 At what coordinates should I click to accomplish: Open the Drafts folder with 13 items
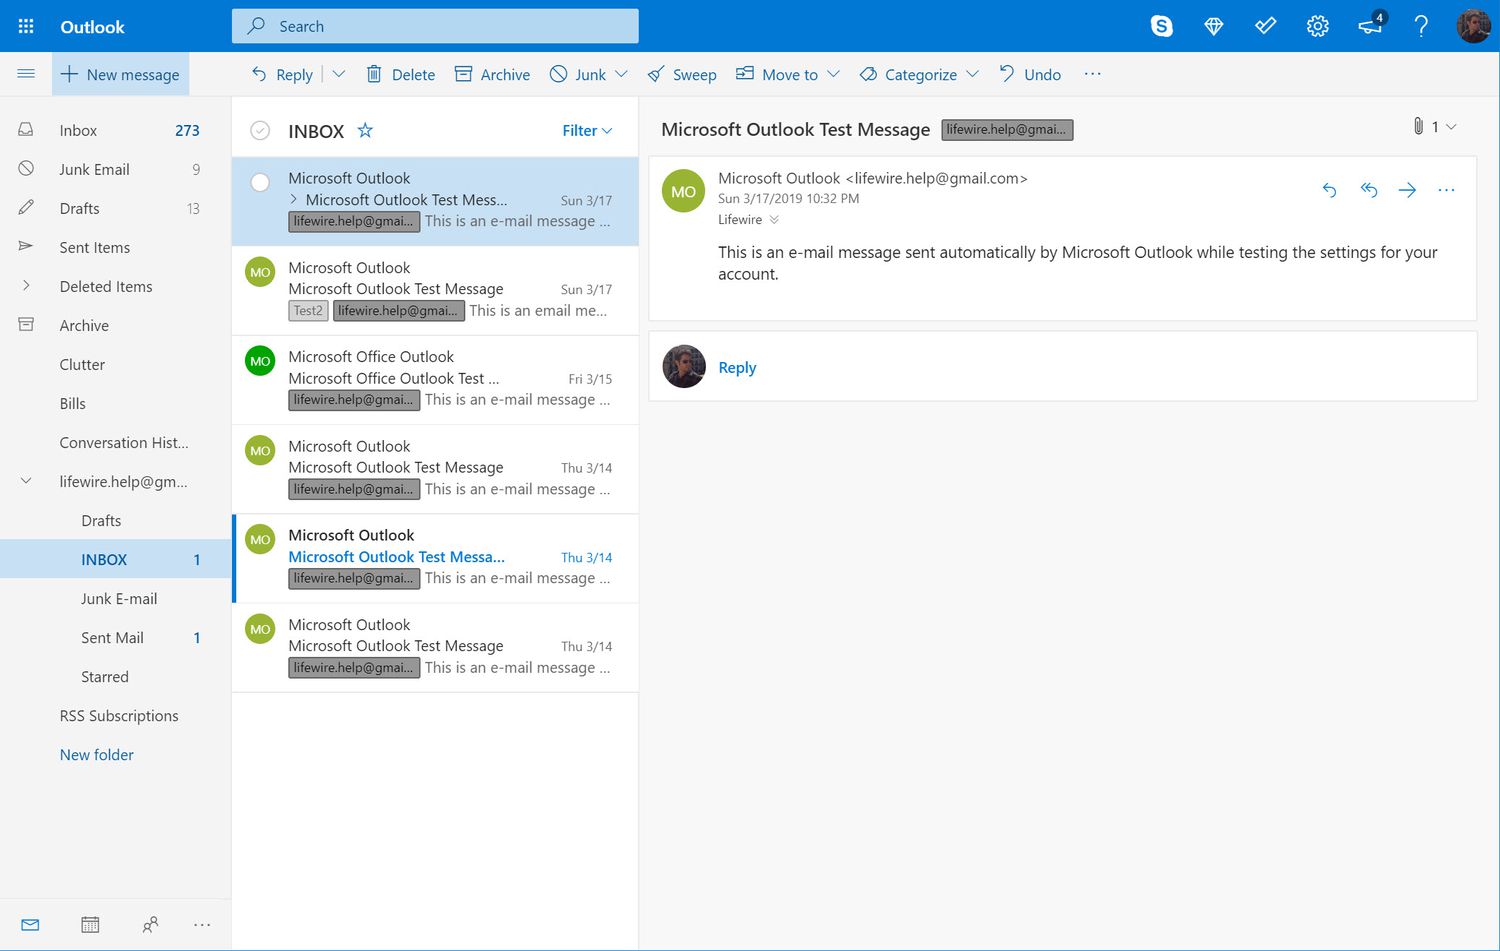coord(115,208)
